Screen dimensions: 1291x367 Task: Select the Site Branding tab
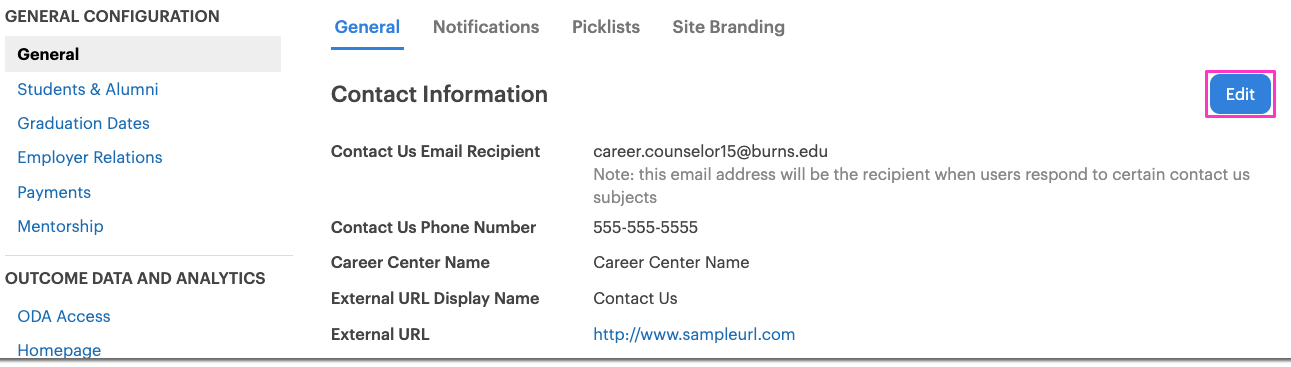point(728,27)
